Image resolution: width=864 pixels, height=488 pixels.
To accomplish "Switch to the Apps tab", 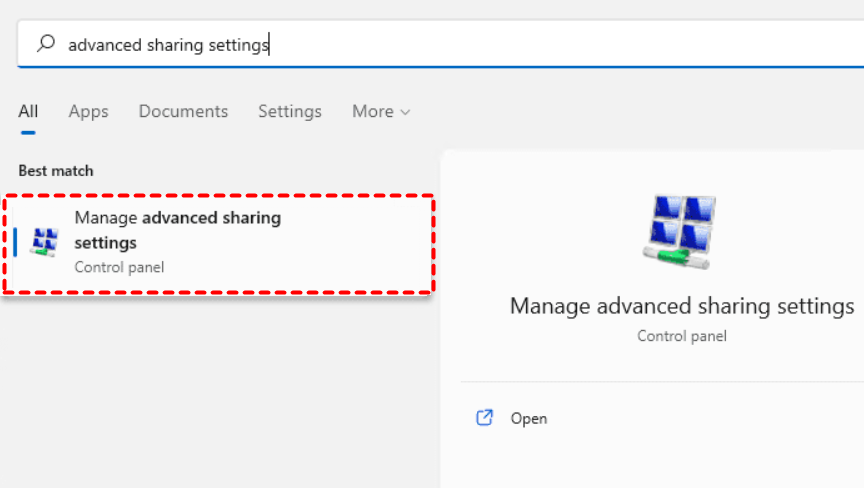I will [88, 112].
